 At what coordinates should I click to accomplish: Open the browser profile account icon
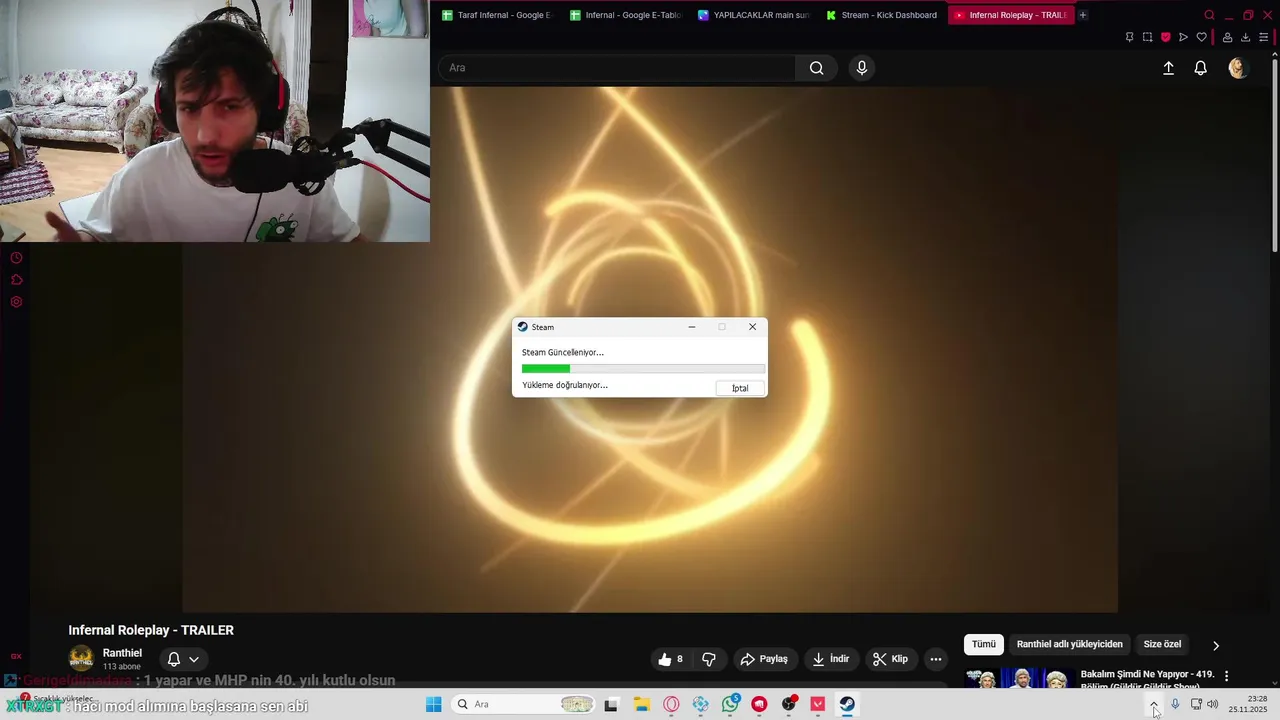1227,37
